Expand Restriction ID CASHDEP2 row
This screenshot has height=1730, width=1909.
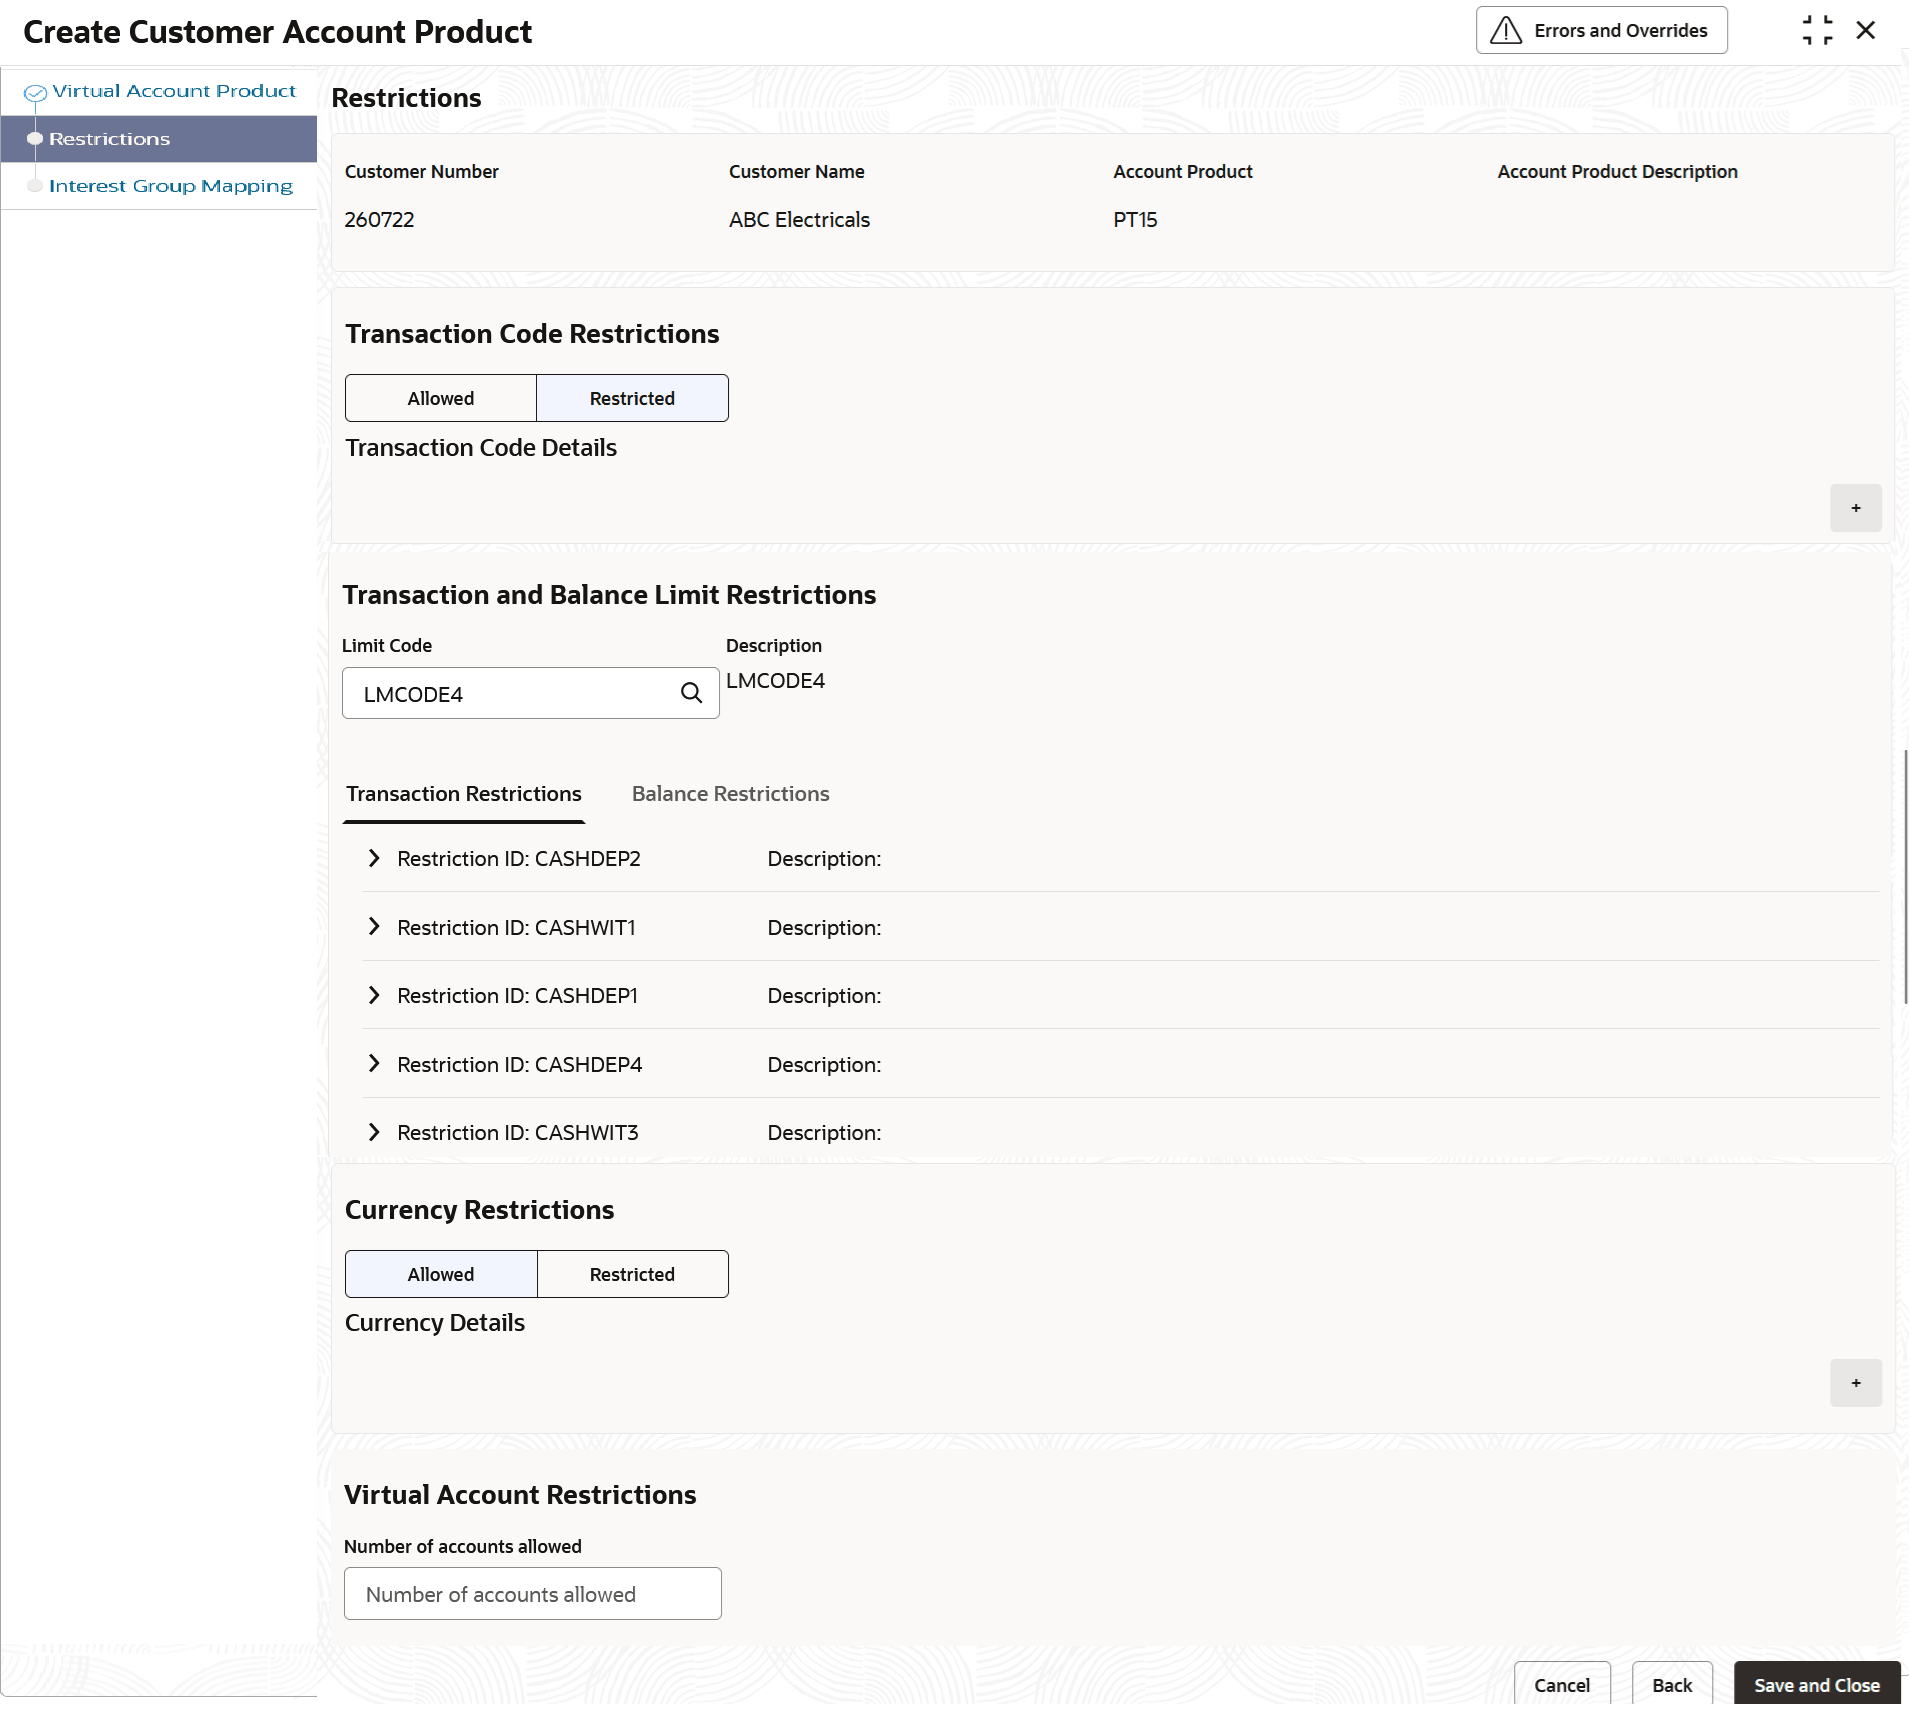coord(374,858)
